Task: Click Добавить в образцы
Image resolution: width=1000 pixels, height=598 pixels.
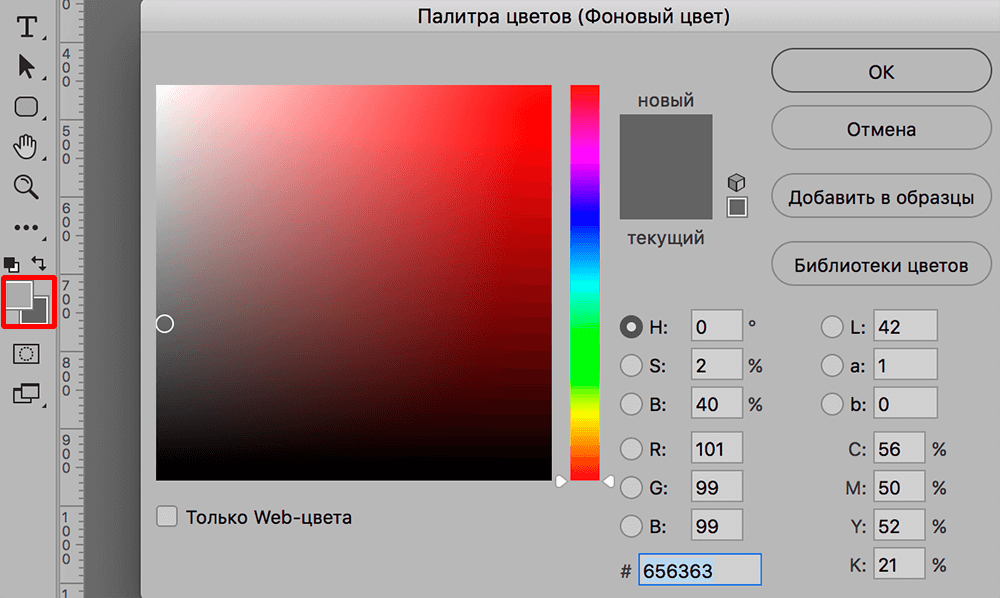Action: click(x=881, y=196)
